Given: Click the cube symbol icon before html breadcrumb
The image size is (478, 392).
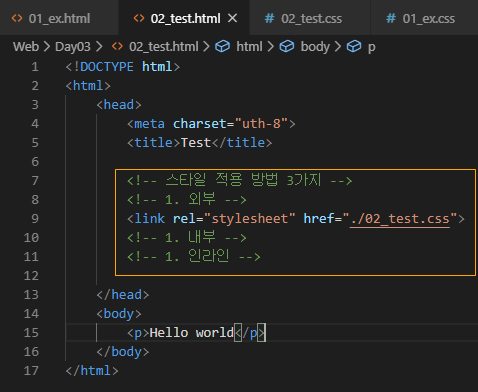Looking at the screenshot, I should click(x=222, y=46).
